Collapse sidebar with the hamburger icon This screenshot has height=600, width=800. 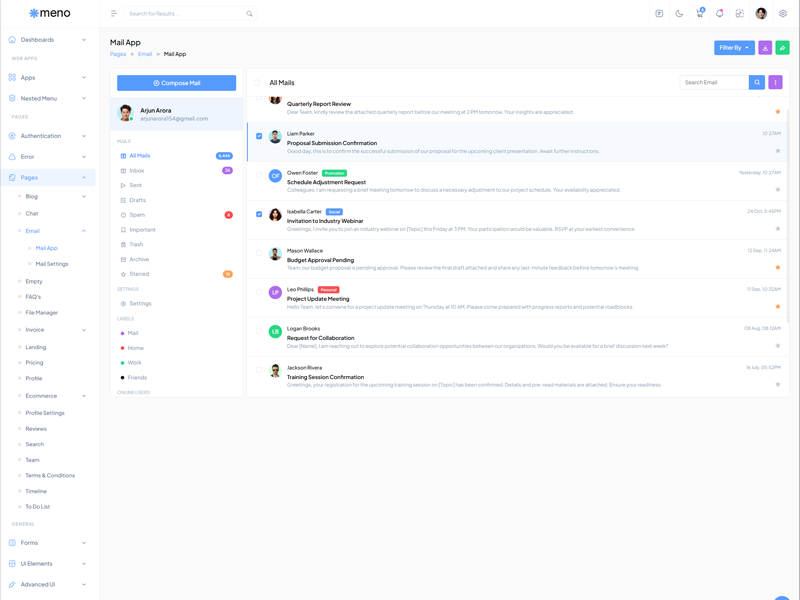[114, 14]
